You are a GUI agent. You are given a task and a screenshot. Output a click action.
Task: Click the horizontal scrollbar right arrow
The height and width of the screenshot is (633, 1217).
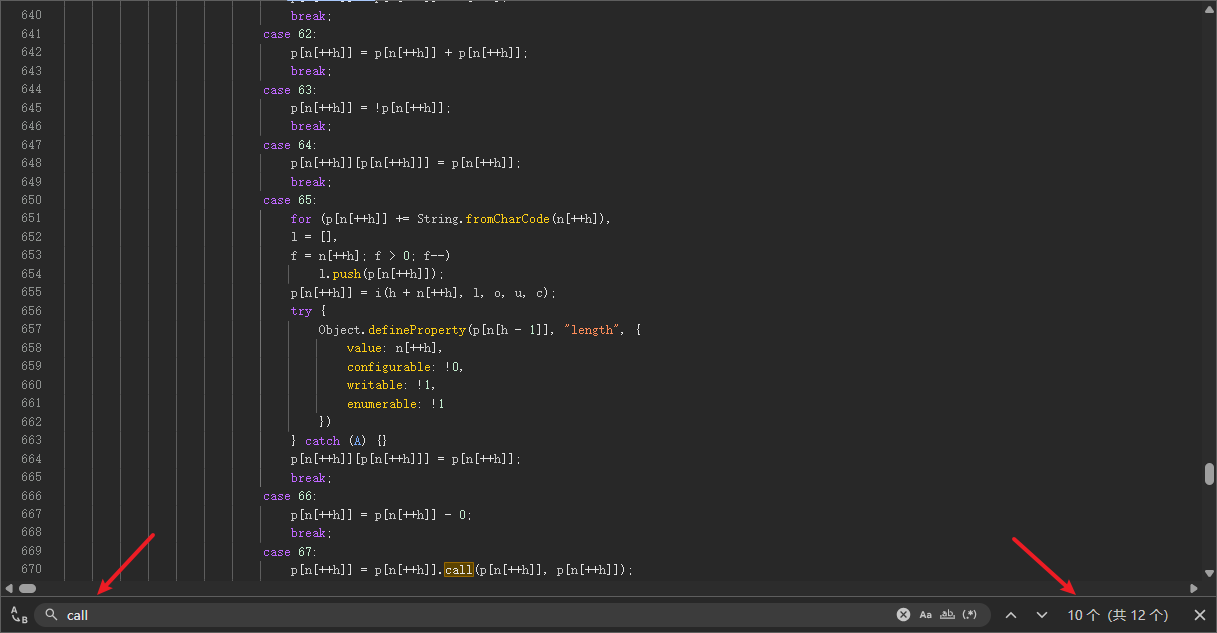(x=1193, y=588)
